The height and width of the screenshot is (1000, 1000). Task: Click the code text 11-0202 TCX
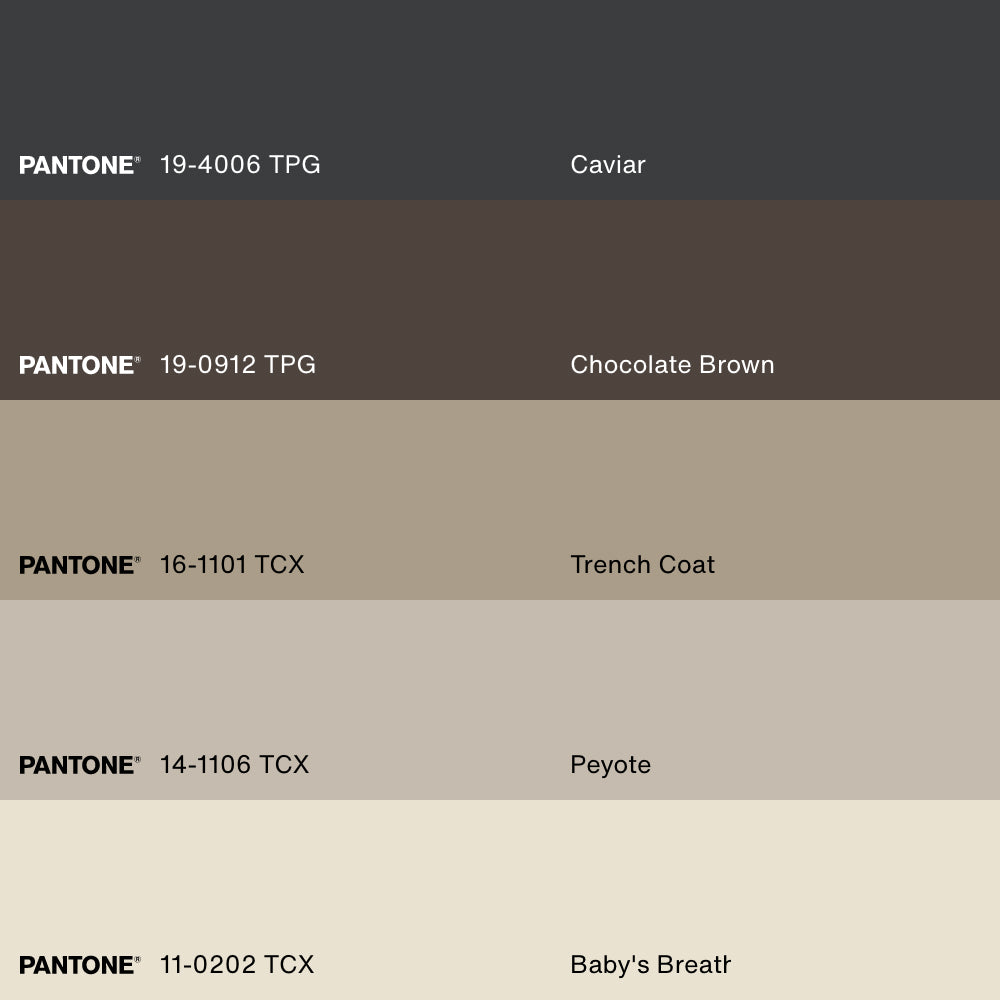237,965
